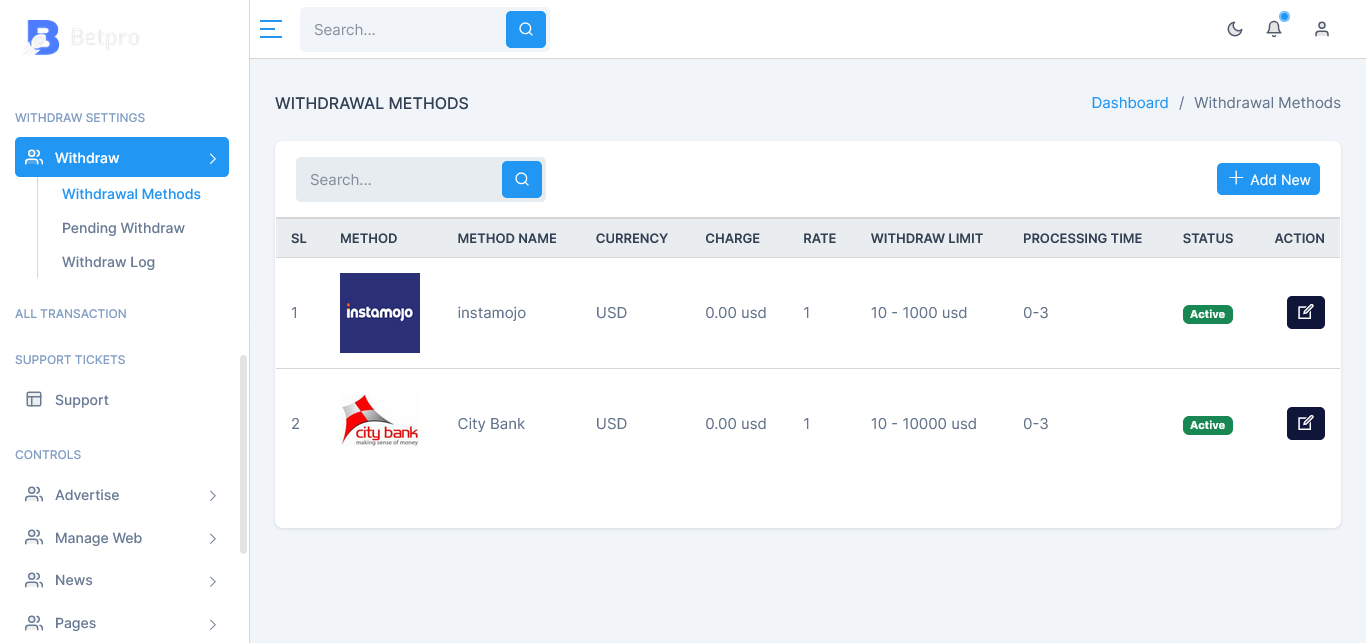Click the 'City Bank' method name cell
The width and height of the screenshot is (1366, 643).
(x=491, y=424)
